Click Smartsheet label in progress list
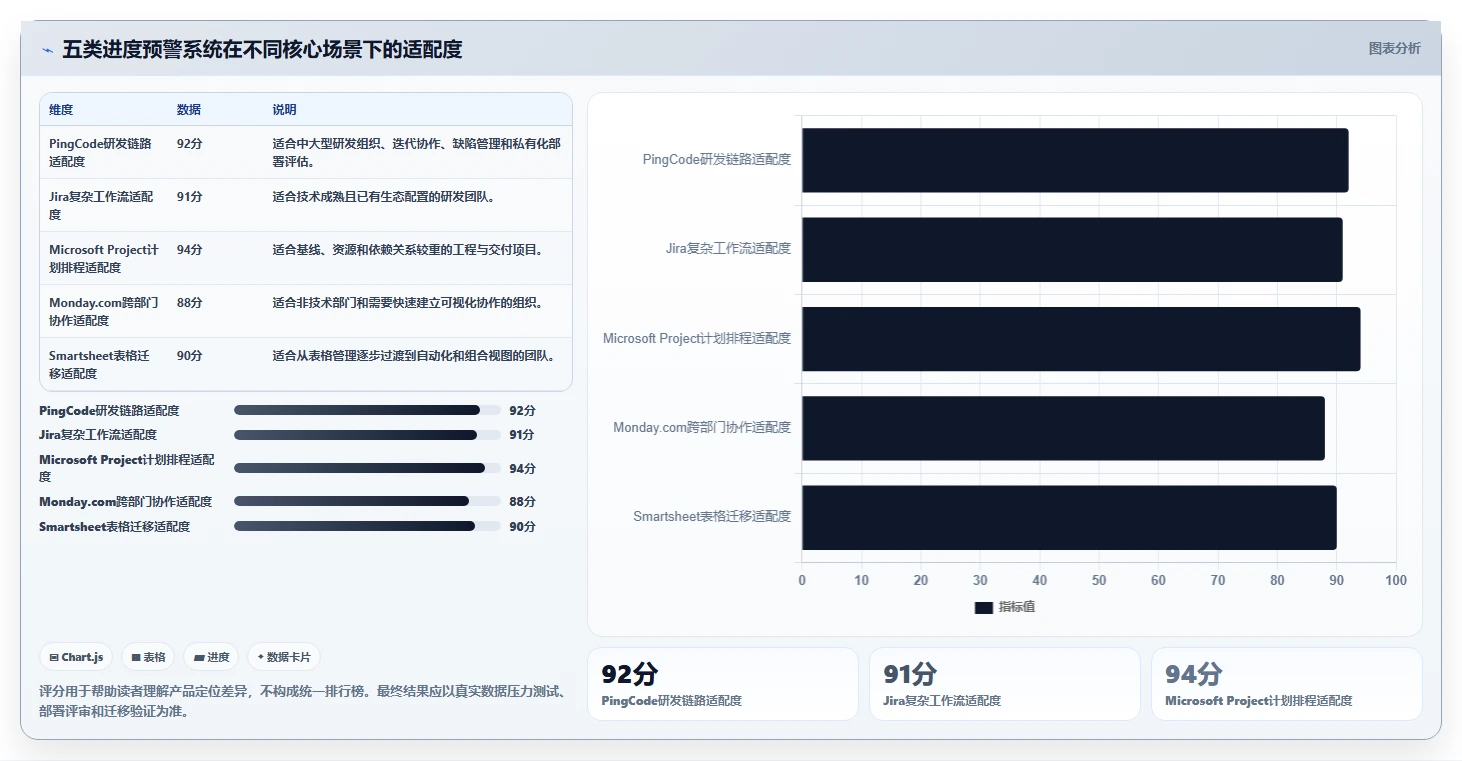1462x761 pixels. pyautogui.click(x=114, y=526)
